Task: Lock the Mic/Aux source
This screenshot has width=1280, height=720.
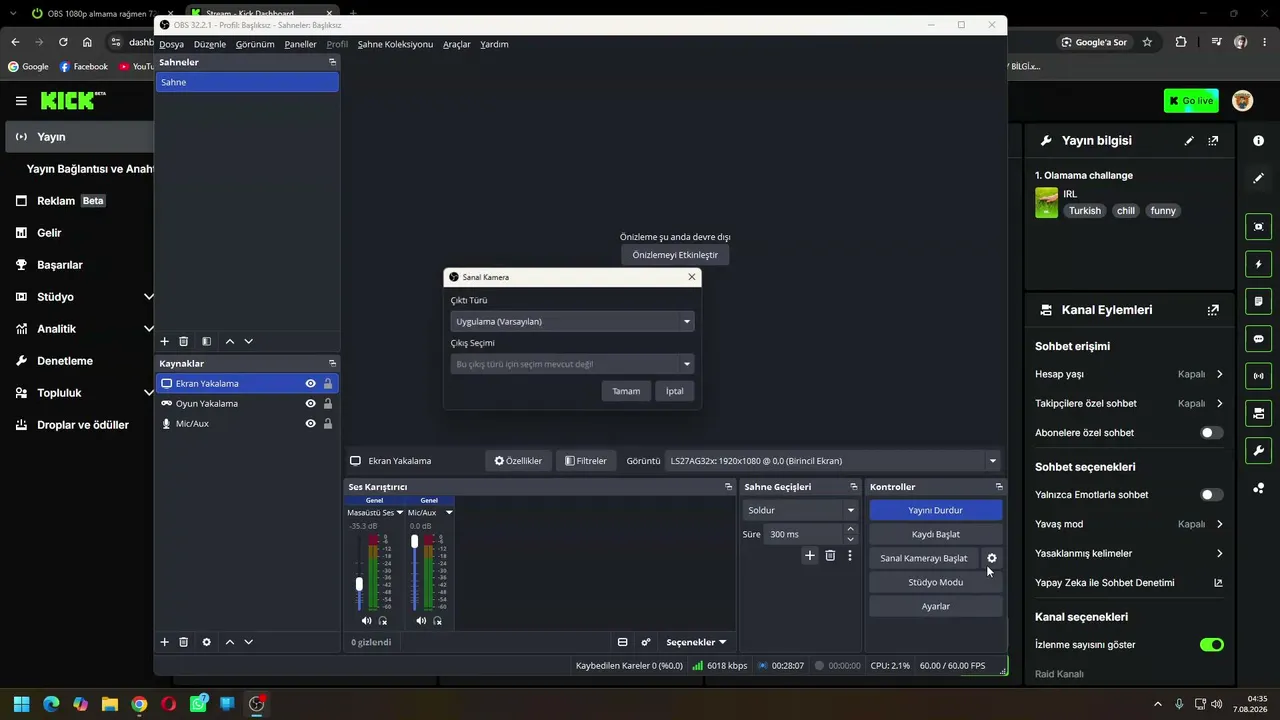Action: click(328, 424)
